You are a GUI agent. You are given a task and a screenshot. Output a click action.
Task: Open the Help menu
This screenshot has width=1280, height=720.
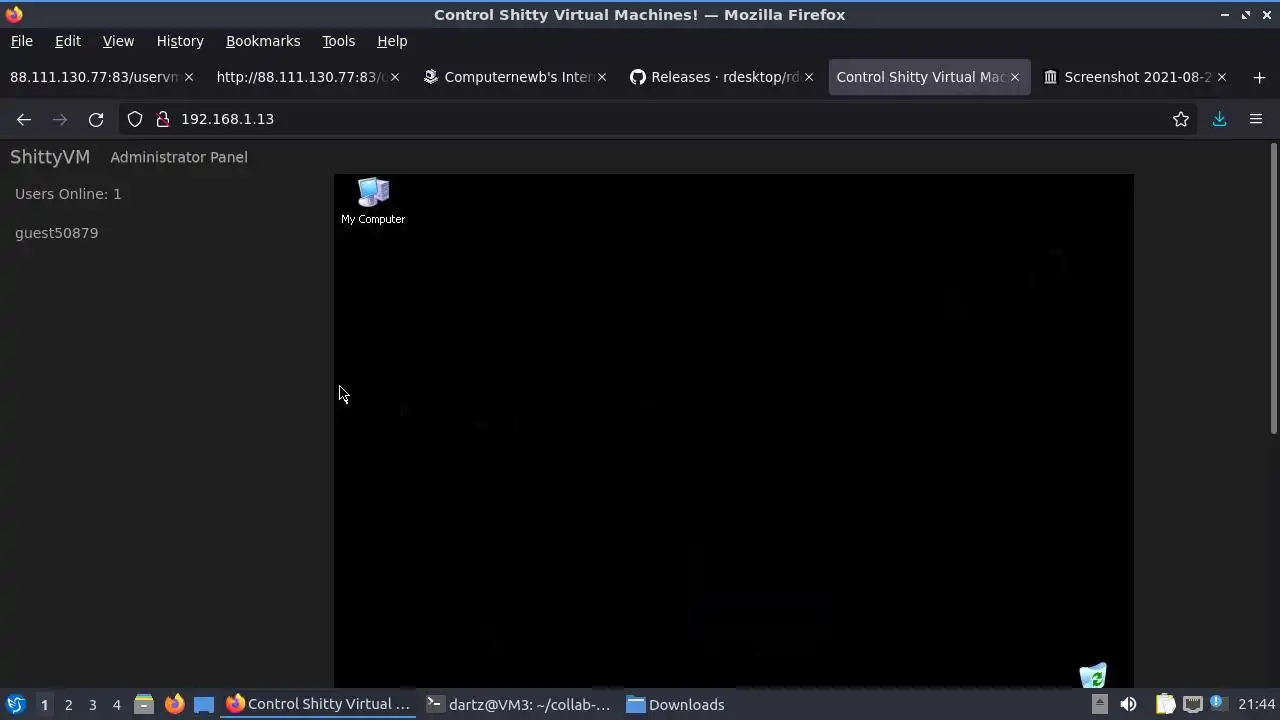[392, 41]
